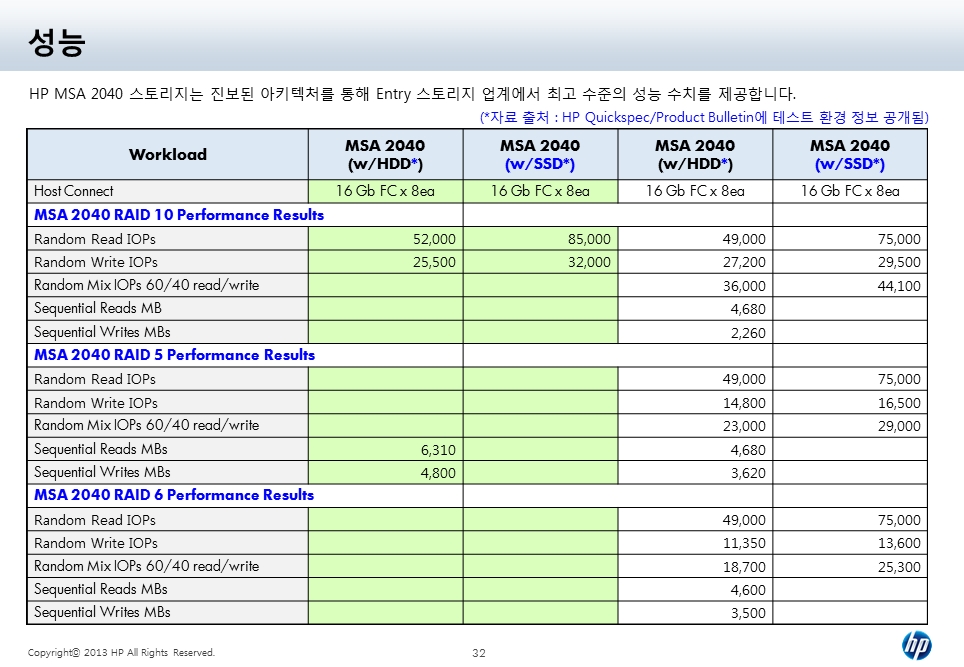This screenshot has width=964, height=667.
Task: Select the 4,800 value in green column
Action: pos(385,473)
